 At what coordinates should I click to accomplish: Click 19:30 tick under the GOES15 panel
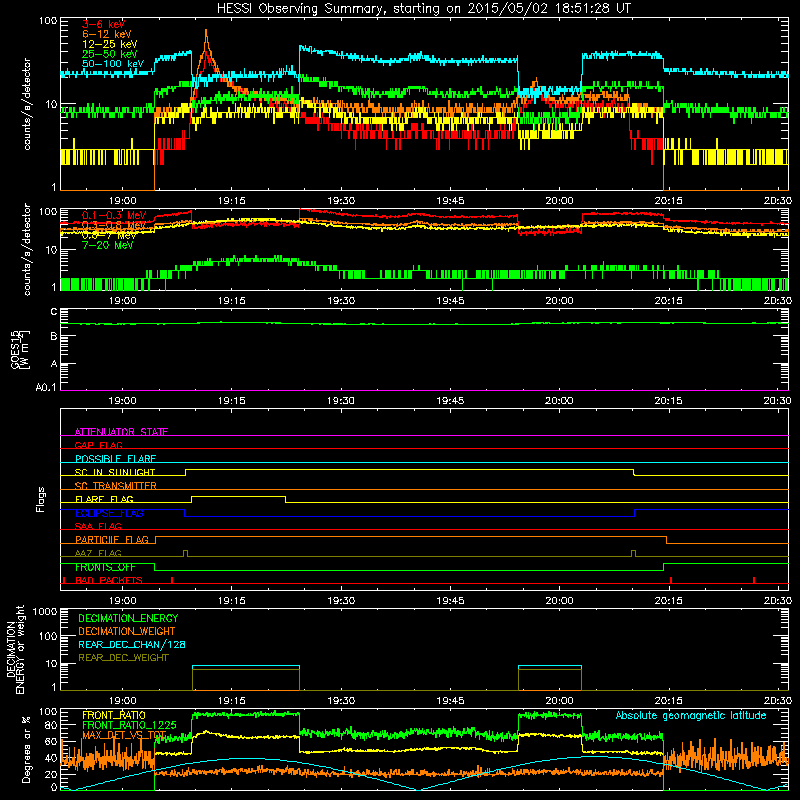341,401
